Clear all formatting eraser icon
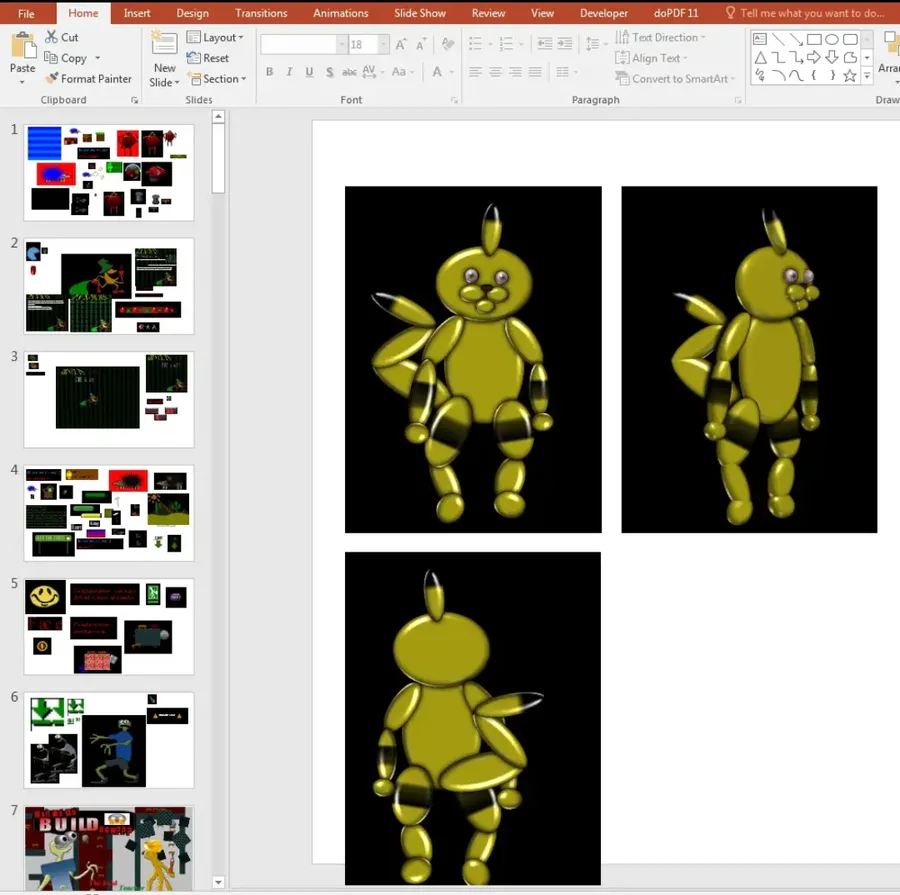The width and height of the screenshot is (900, 895). (x=448, y=44)
